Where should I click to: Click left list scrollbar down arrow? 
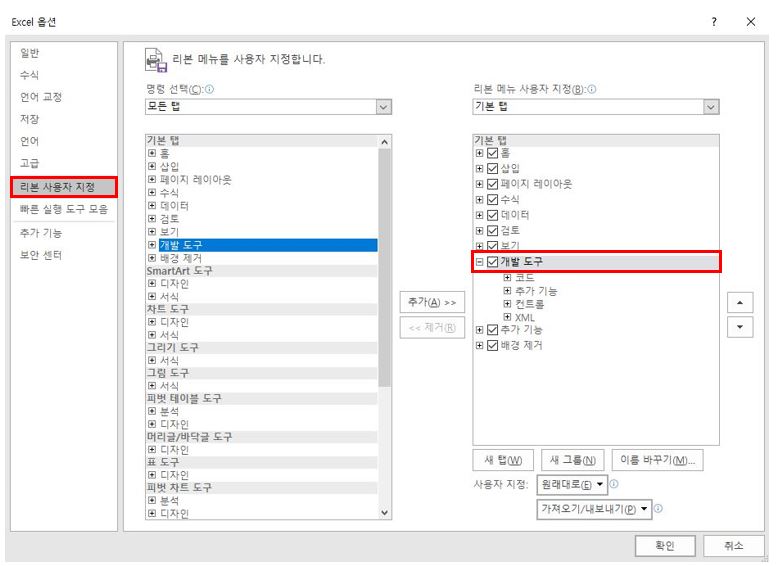click(x=385, y=513)
